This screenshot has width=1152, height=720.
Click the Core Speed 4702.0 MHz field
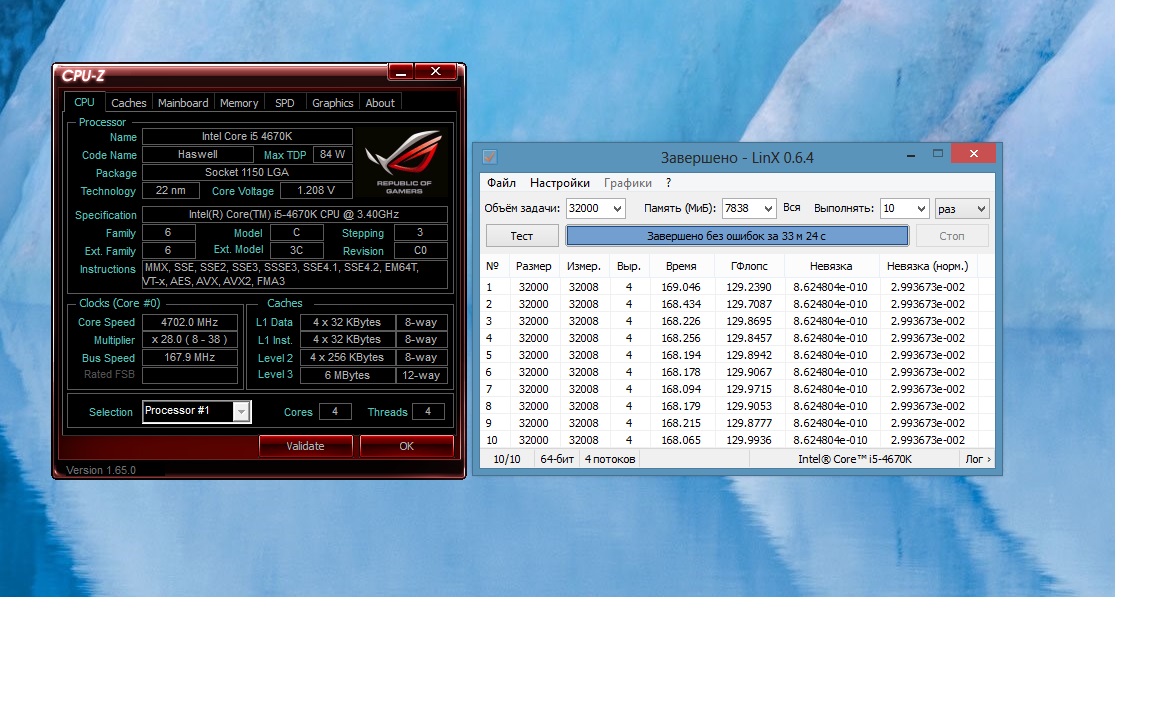pyautogui.click(x=190, y=322)
